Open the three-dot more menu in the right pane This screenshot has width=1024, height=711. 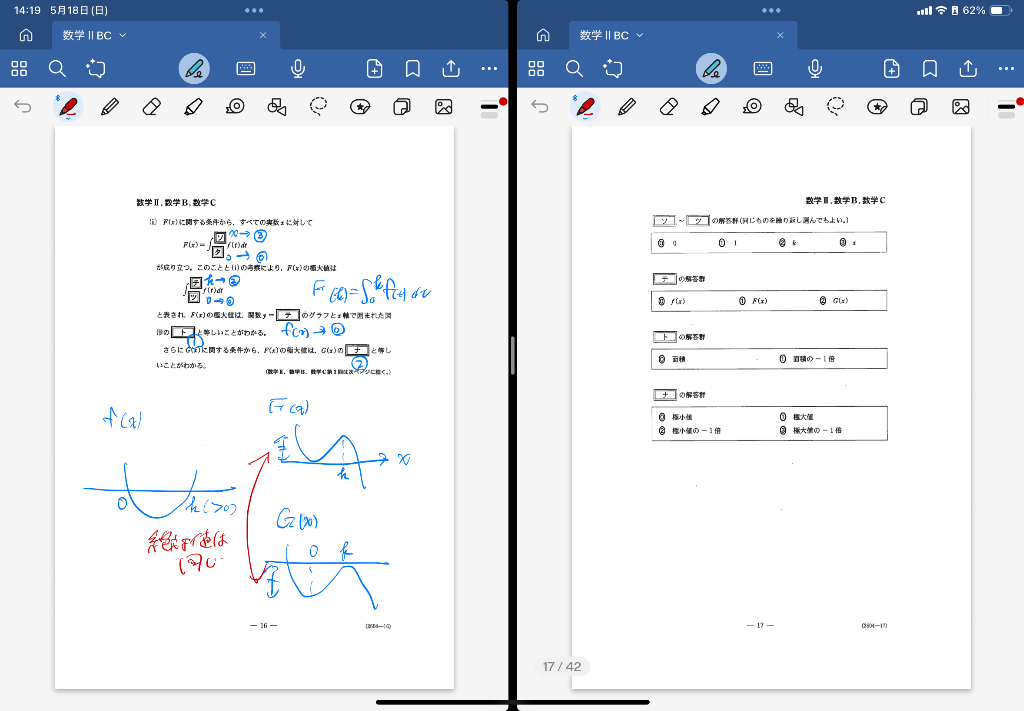pyautogui.click(x=1006, y=69)
